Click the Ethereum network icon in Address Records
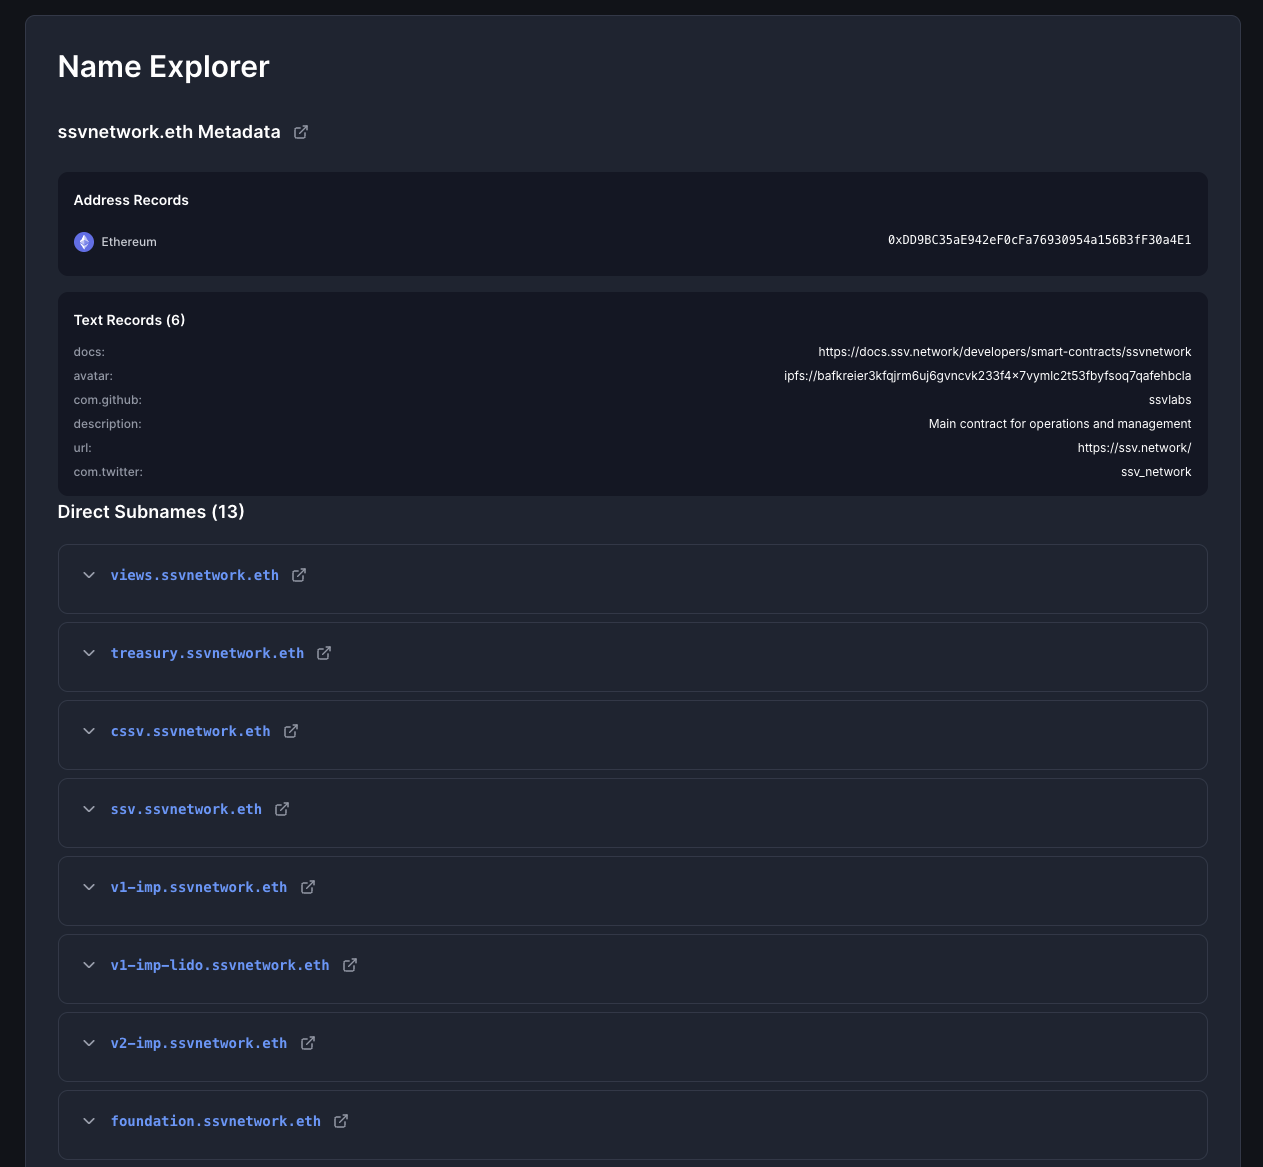 point(84,241)
